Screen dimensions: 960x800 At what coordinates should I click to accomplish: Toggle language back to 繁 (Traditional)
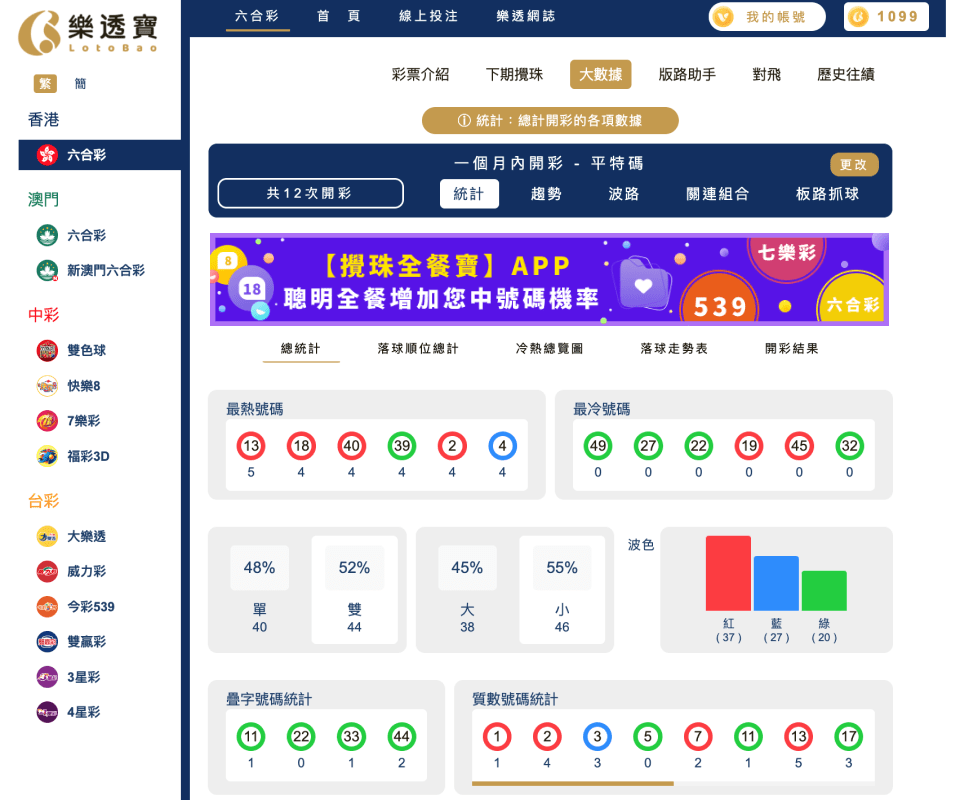pyautogui.click(x=44, y=83)
